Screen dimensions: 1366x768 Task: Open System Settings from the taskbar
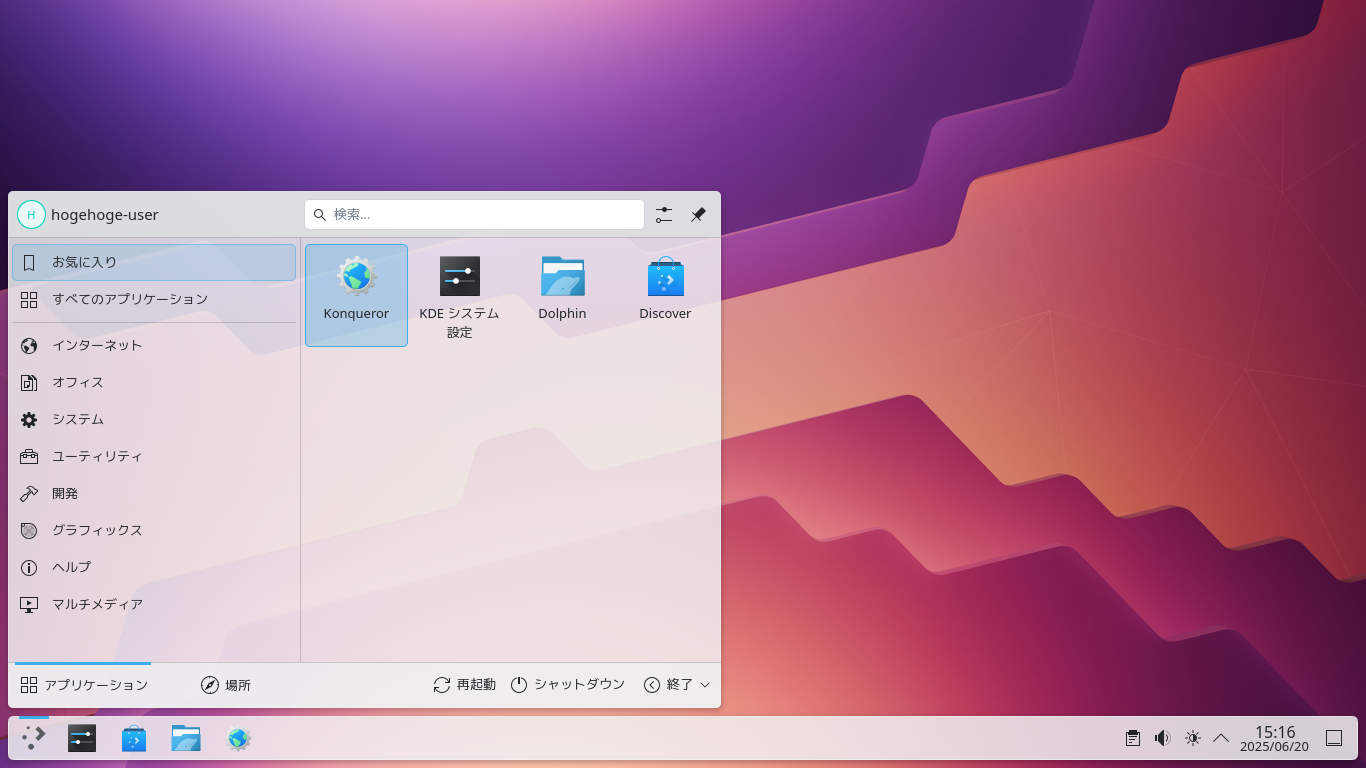[x=82, y=739]
